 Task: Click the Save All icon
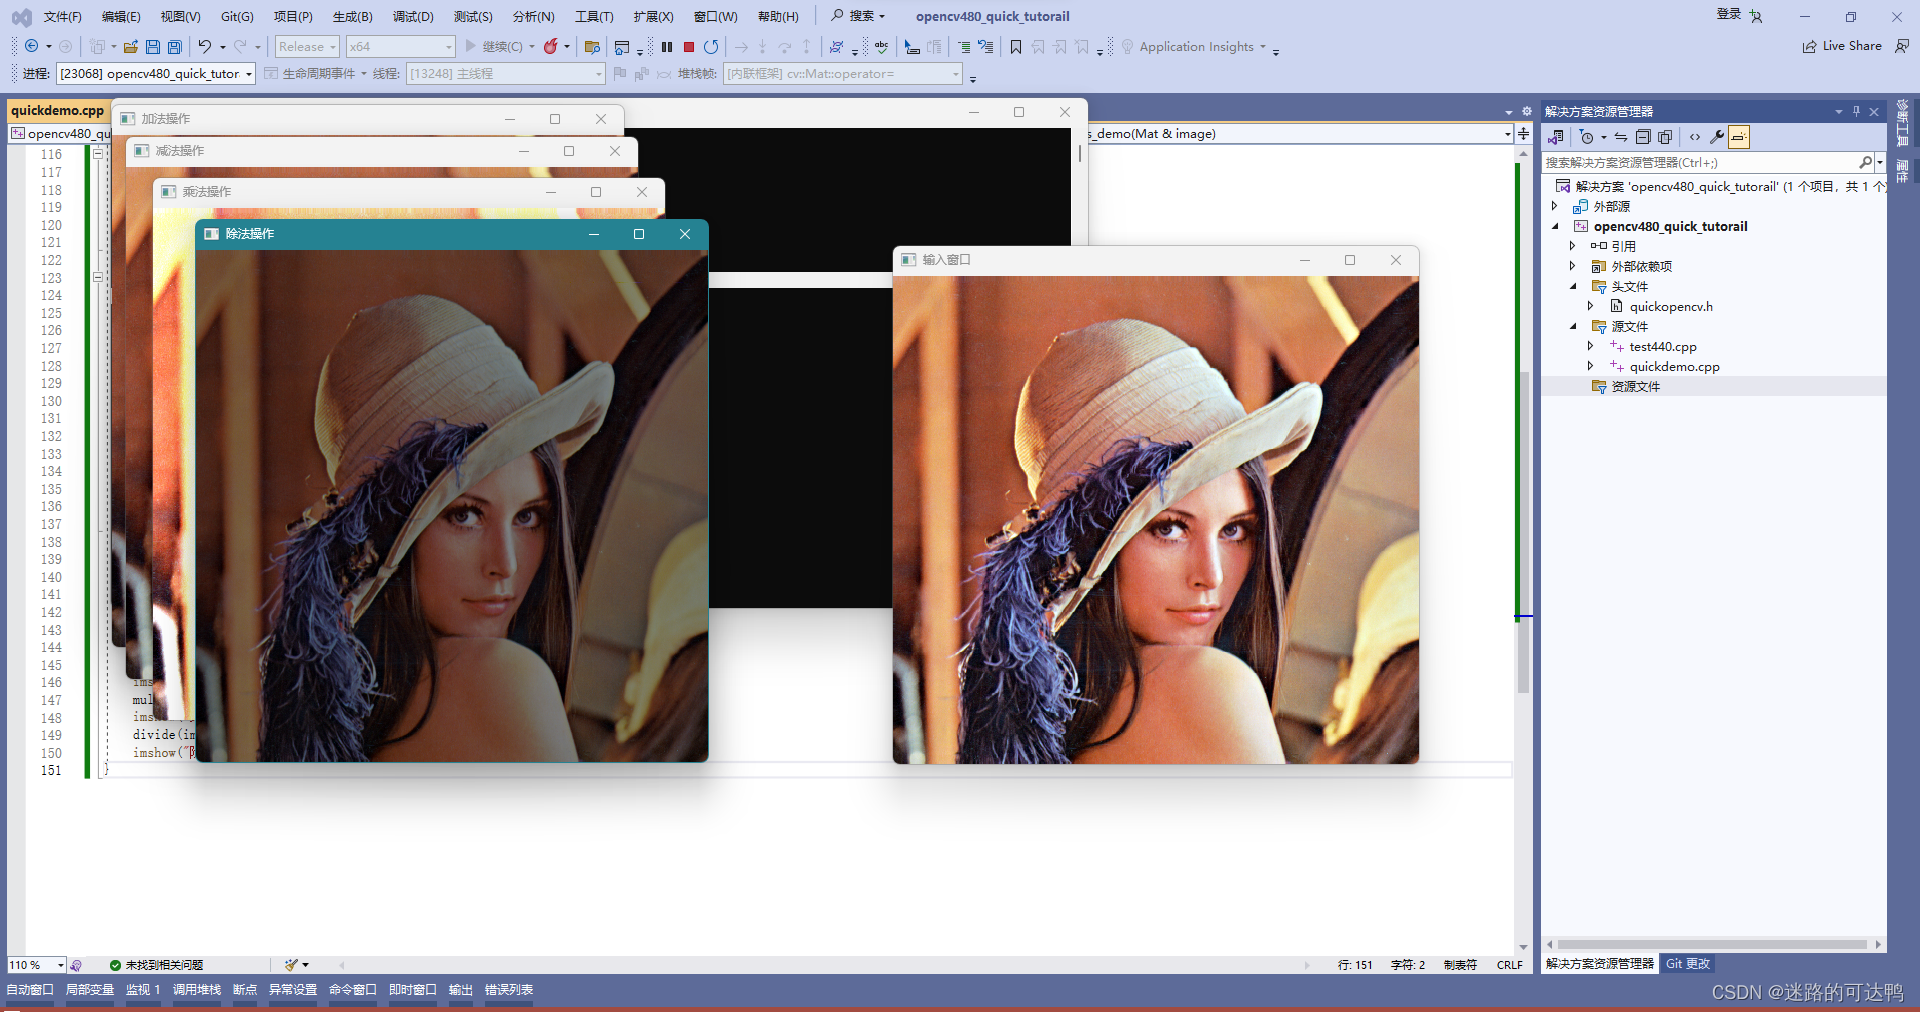tap(175, 47)
